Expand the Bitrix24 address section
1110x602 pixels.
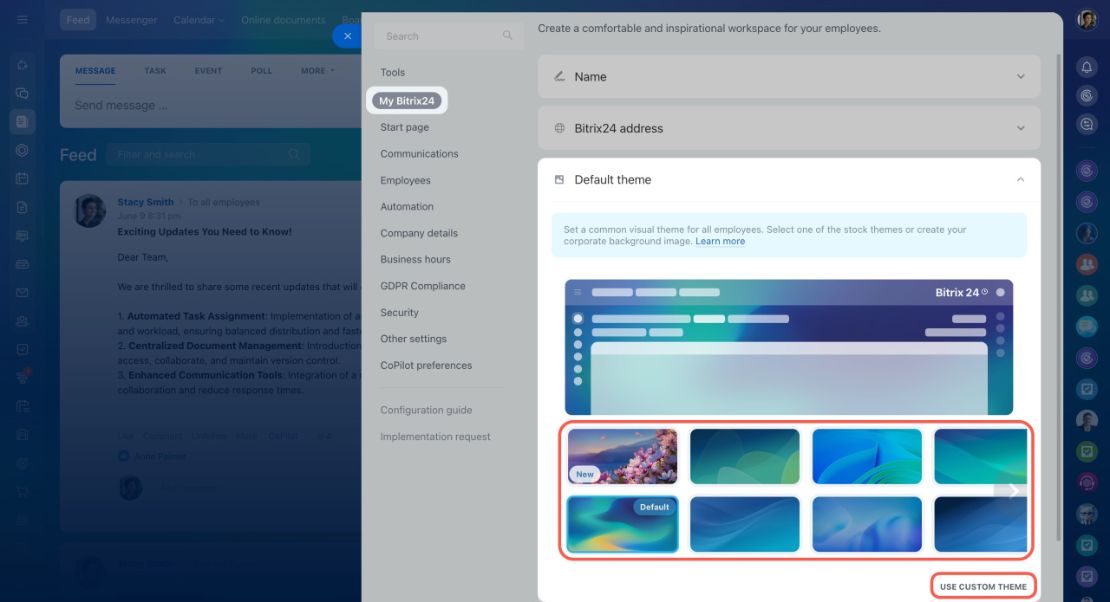tap(789, 128)
